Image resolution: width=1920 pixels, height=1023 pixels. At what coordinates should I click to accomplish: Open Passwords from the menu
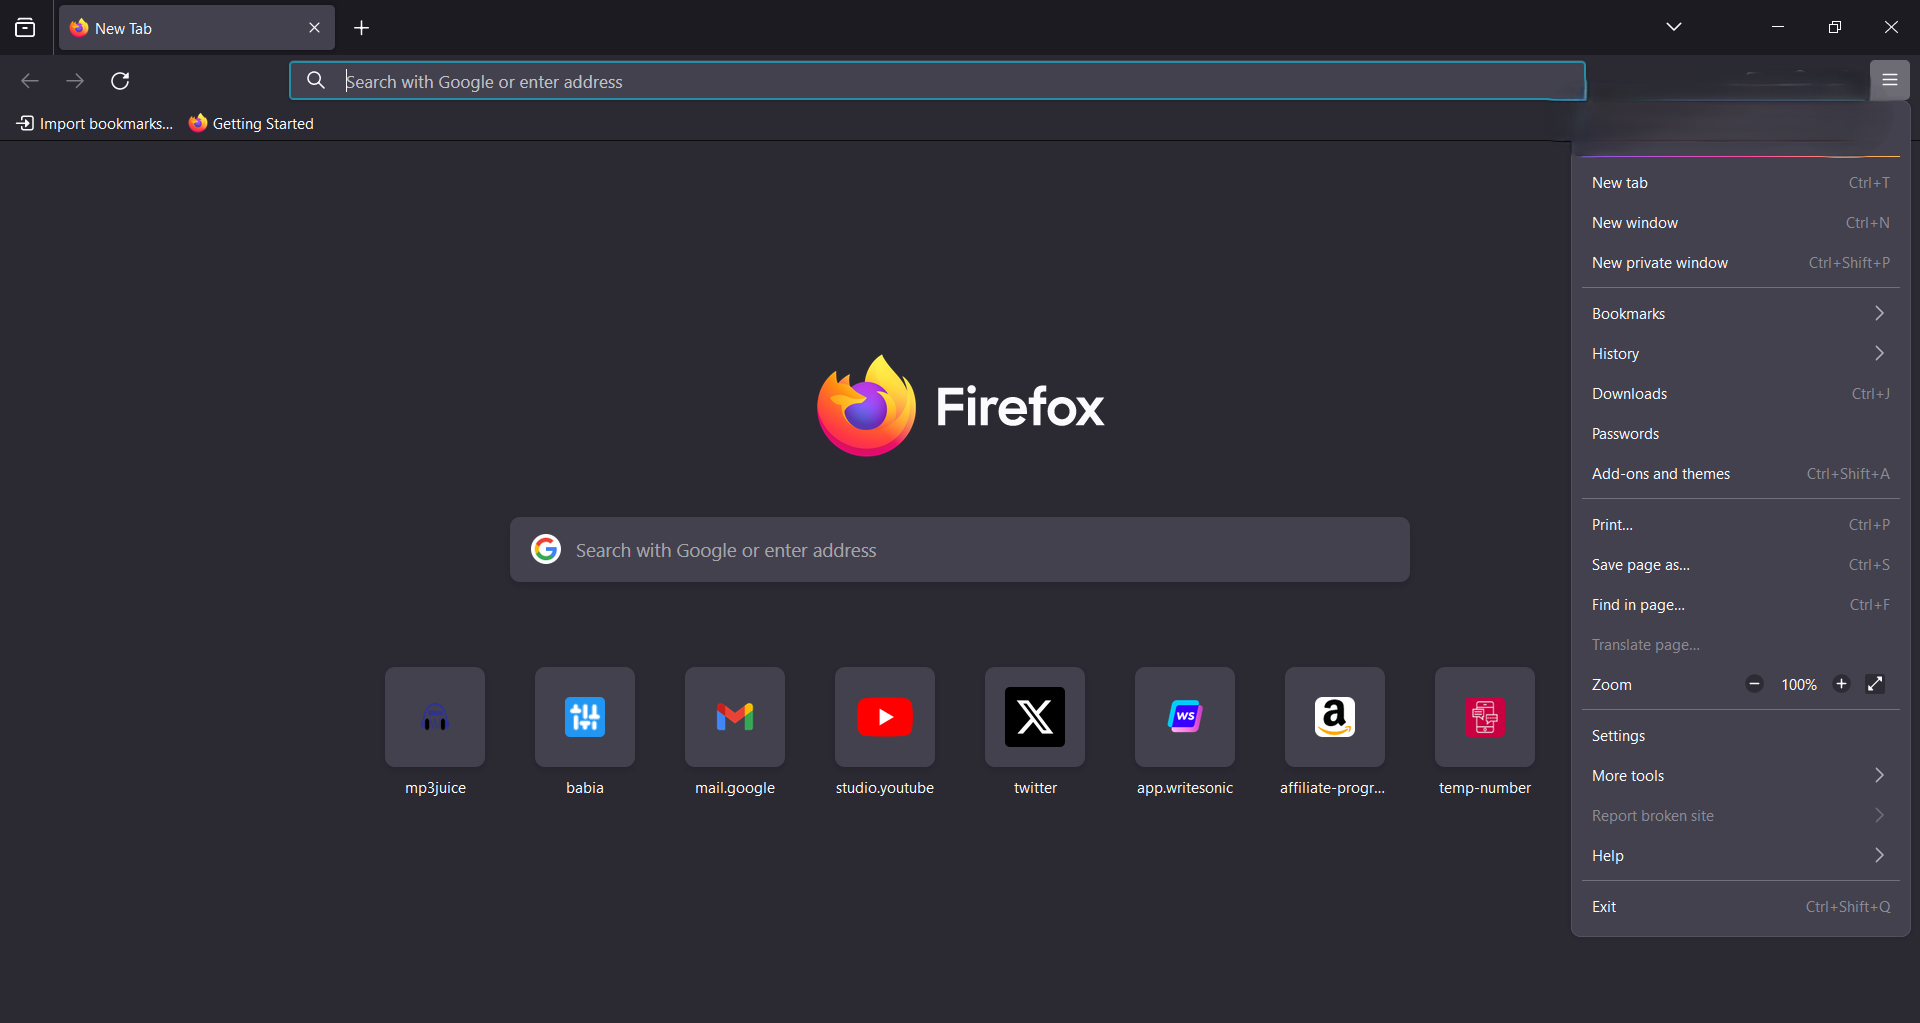[x=1740, y=434]
